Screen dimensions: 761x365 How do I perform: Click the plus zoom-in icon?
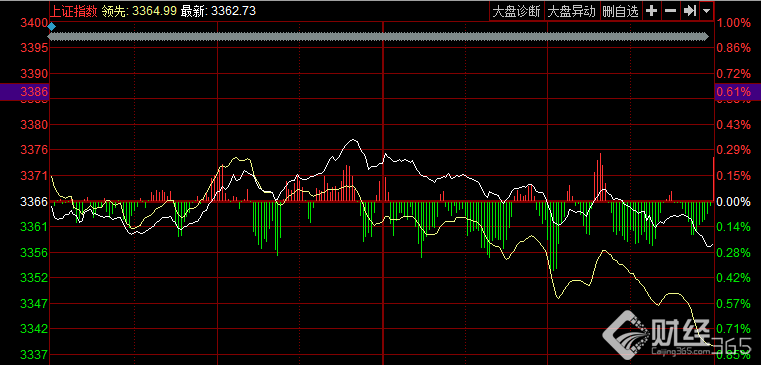(651, 11)
